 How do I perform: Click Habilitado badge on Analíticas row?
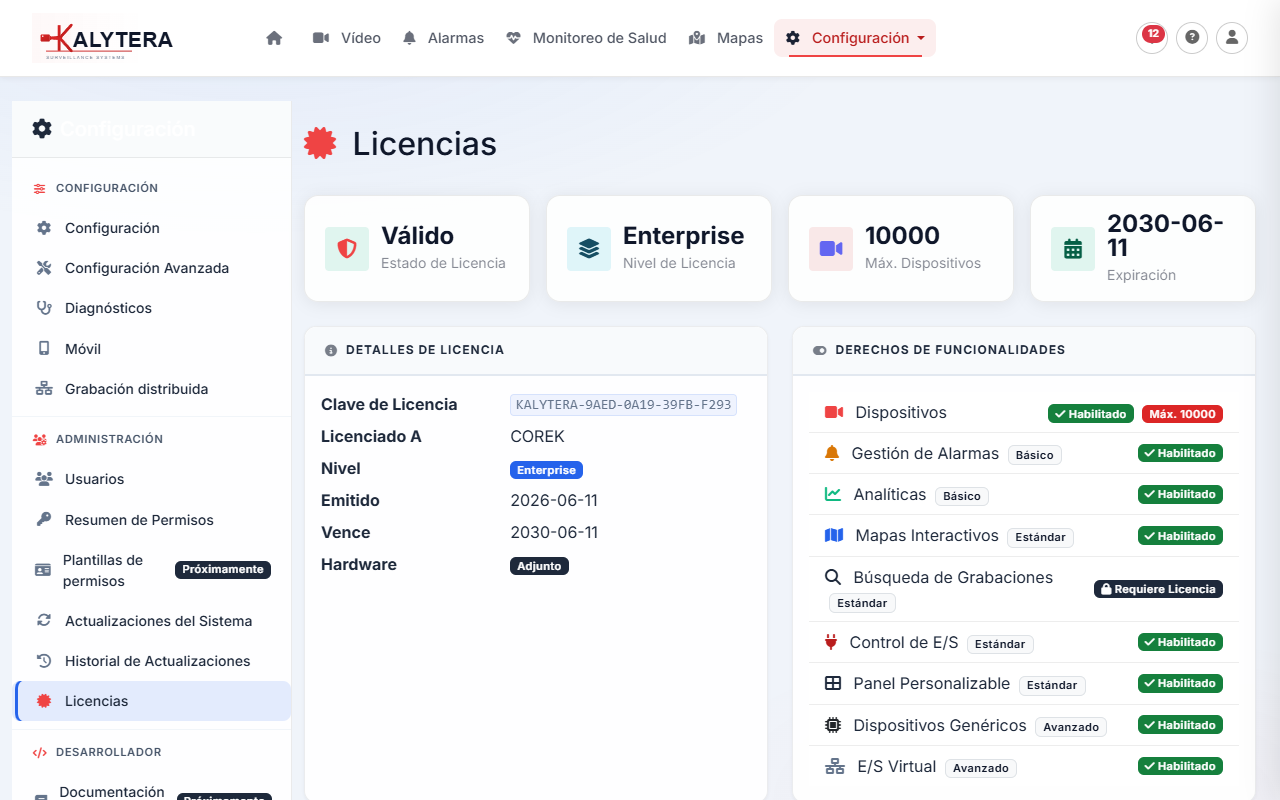pos(1180,494)
